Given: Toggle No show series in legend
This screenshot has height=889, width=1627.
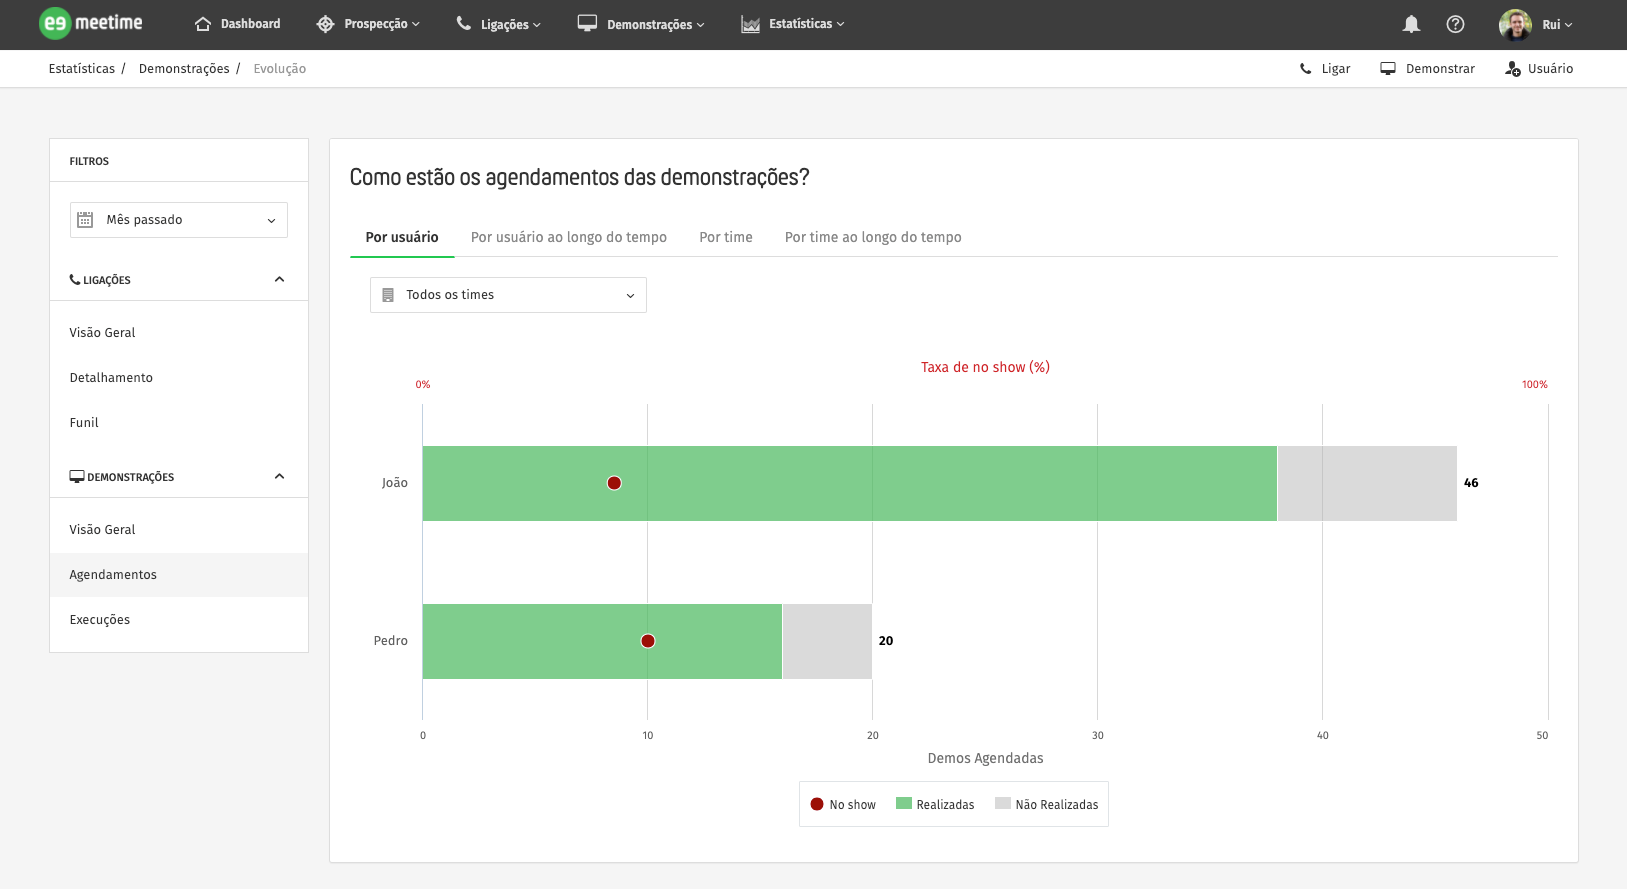Looking at the screenshot, I should tap(843, 804).
